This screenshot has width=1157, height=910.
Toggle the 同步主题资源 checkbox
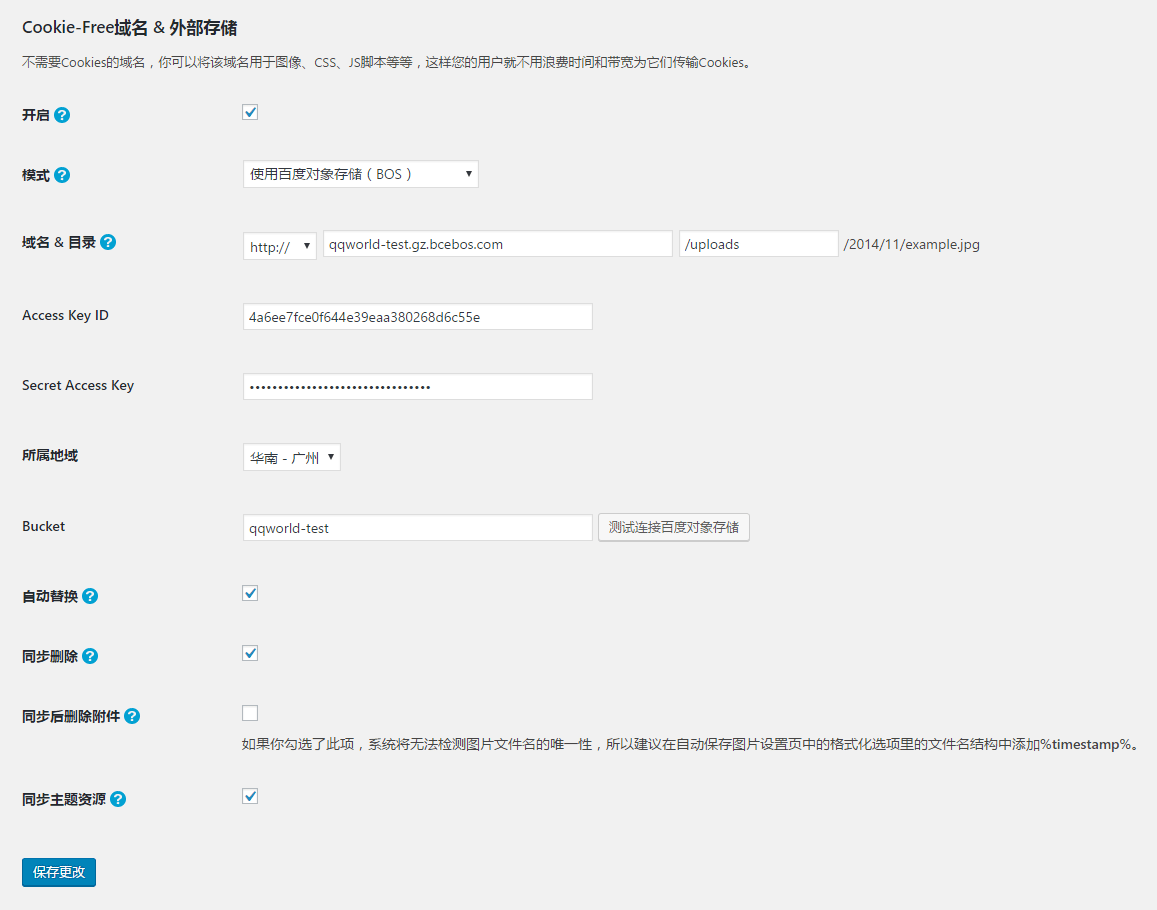coord(250,796)
